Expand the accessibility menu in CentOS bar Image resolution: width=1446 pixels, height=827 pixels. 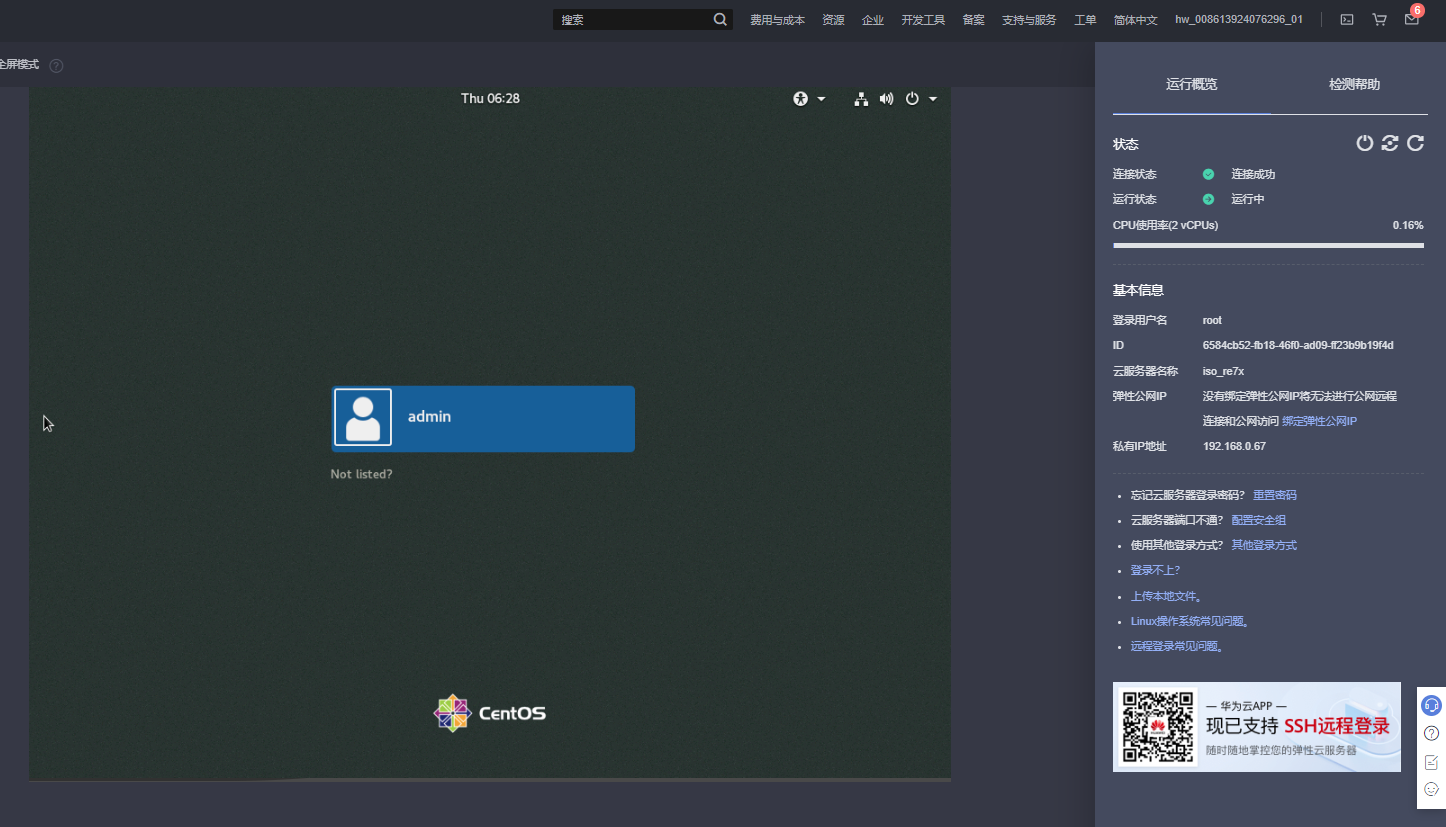(x=808, y=99)
